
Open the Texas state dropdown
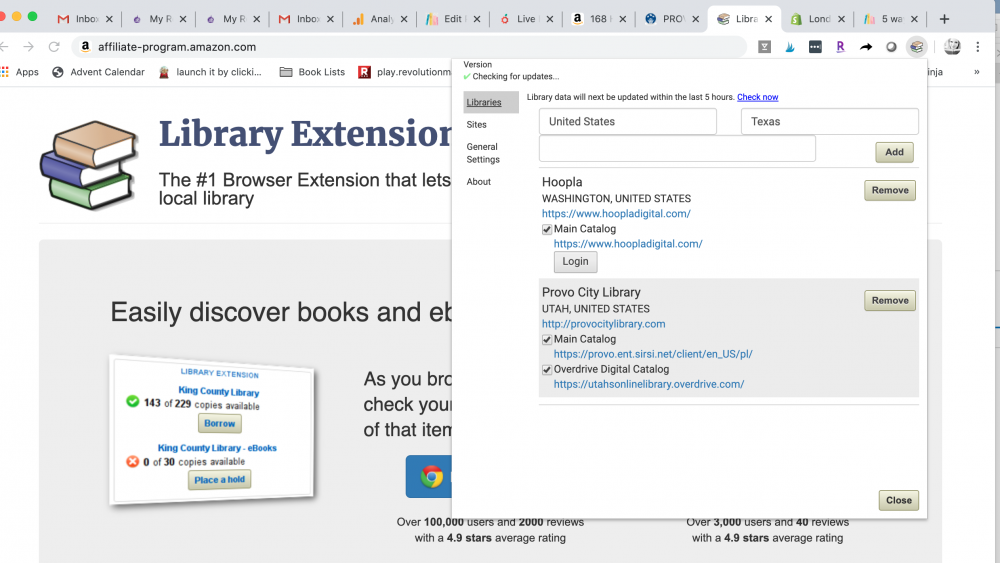830,121
